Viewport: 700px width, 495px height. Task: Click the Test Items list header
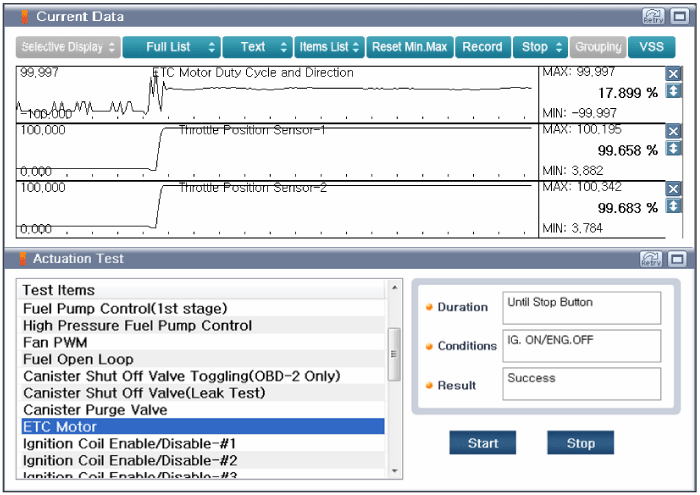tap(203, 290)
